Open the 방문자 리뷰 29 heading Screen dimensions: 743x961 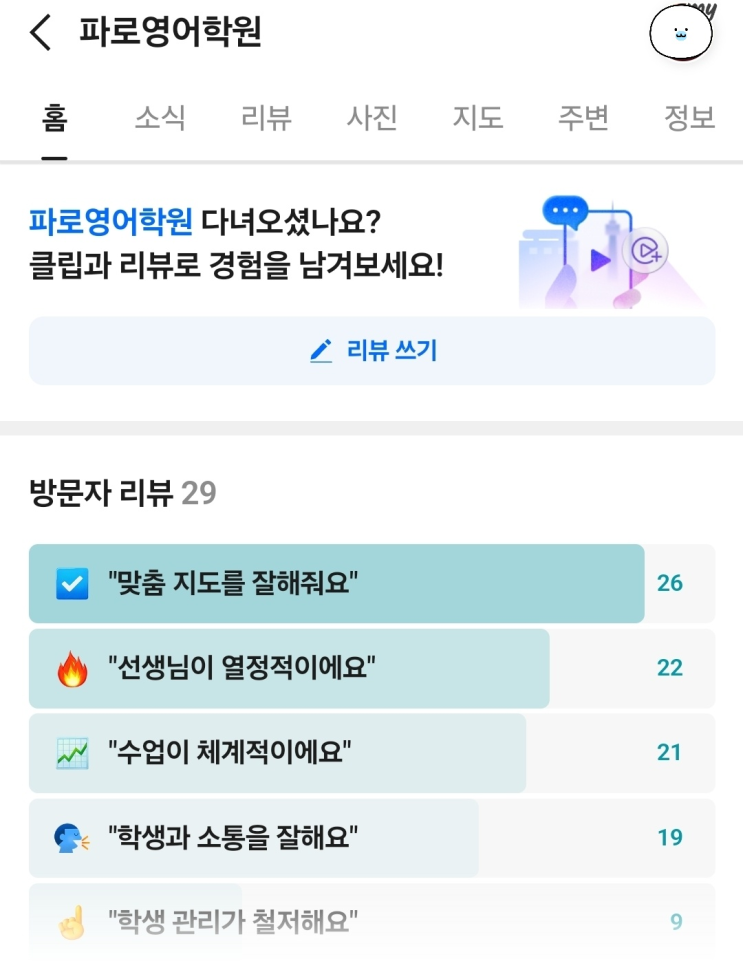(123, 492)
